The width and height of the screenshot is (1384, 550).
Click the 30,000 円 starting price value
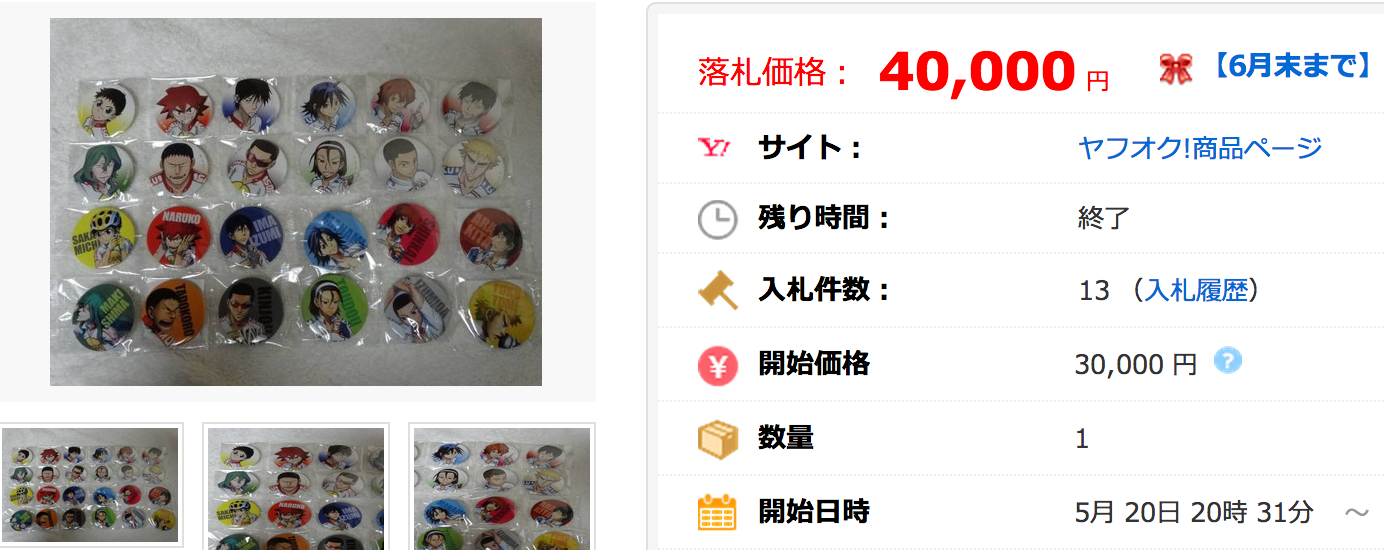(x=1136, y=364)
